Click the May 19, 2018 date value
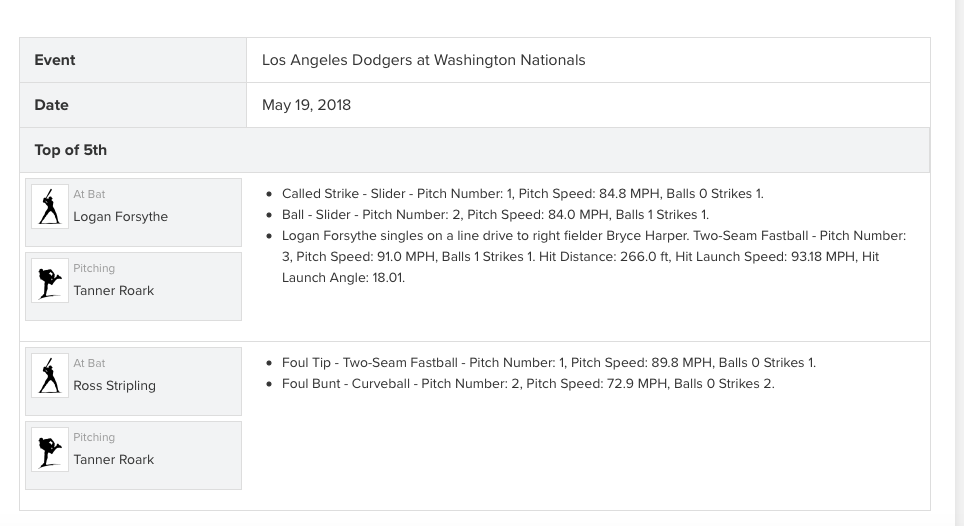The height and width of the screenshot is (526, 964). click(x=306, y=105)
